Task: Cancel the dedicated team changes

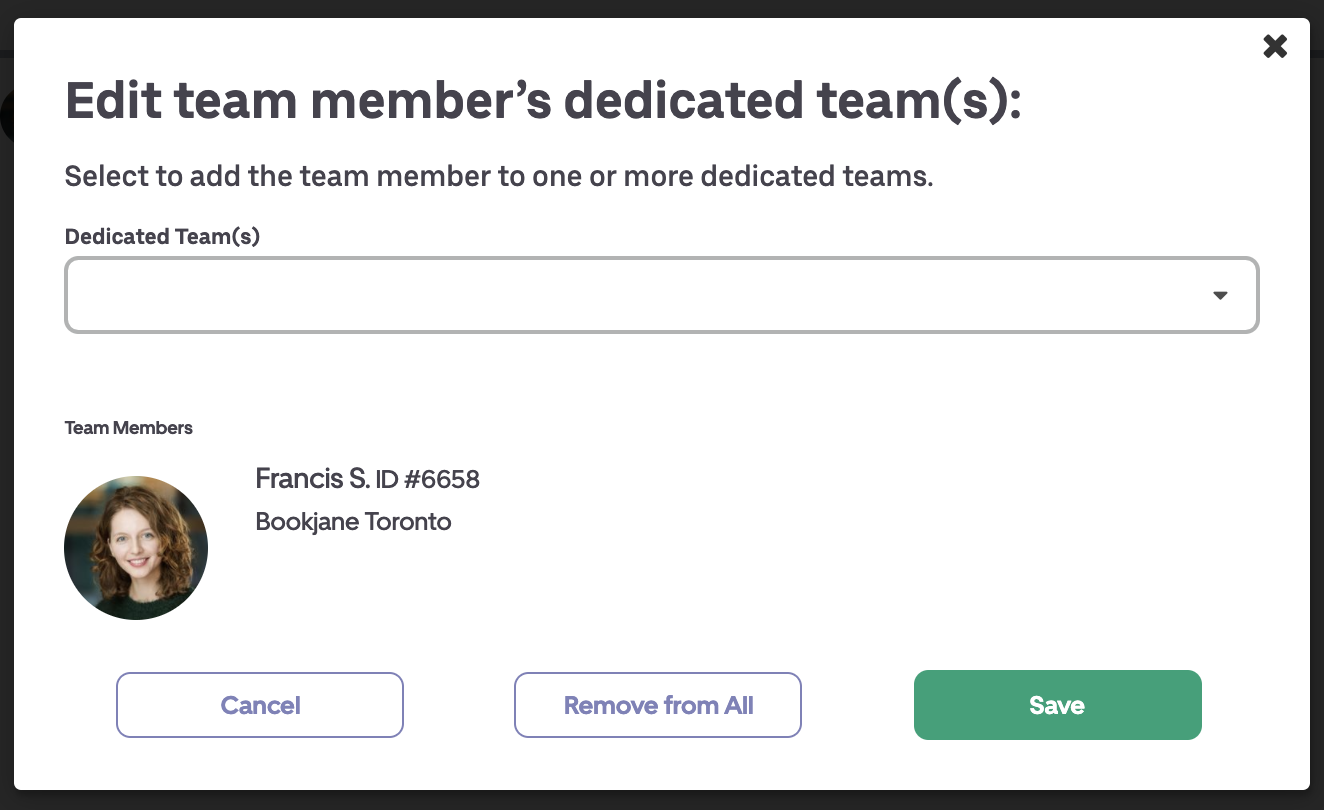Action: coord(259,705)
